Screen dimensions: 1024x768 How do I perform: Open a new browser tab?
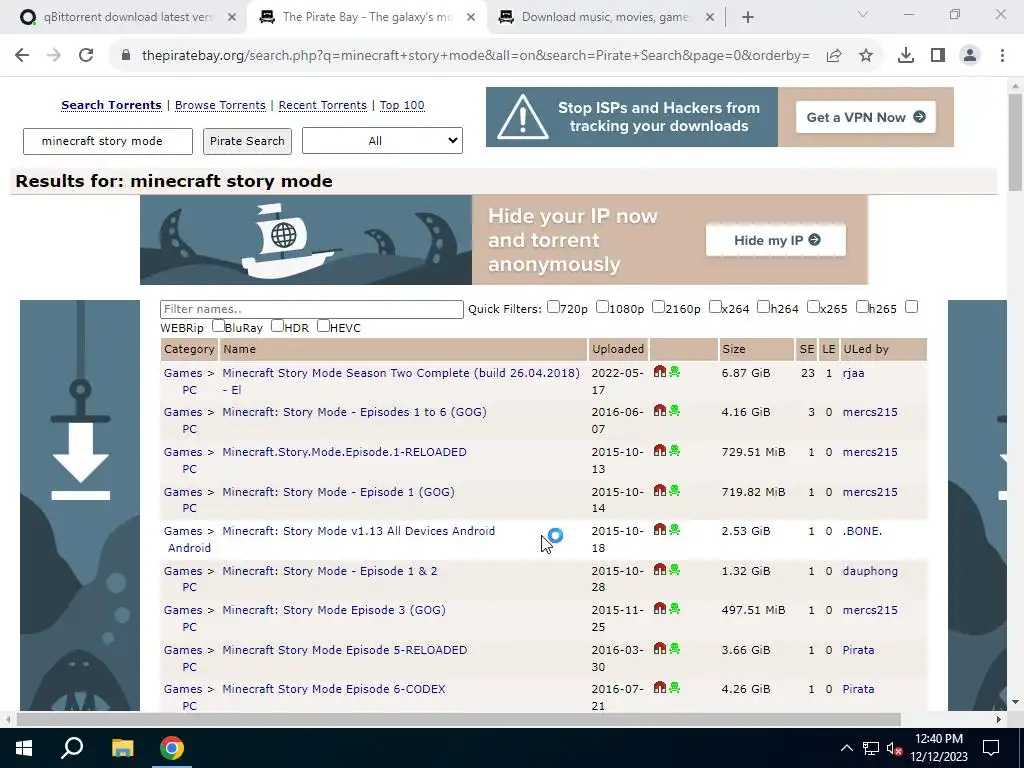tap(748, 18)
